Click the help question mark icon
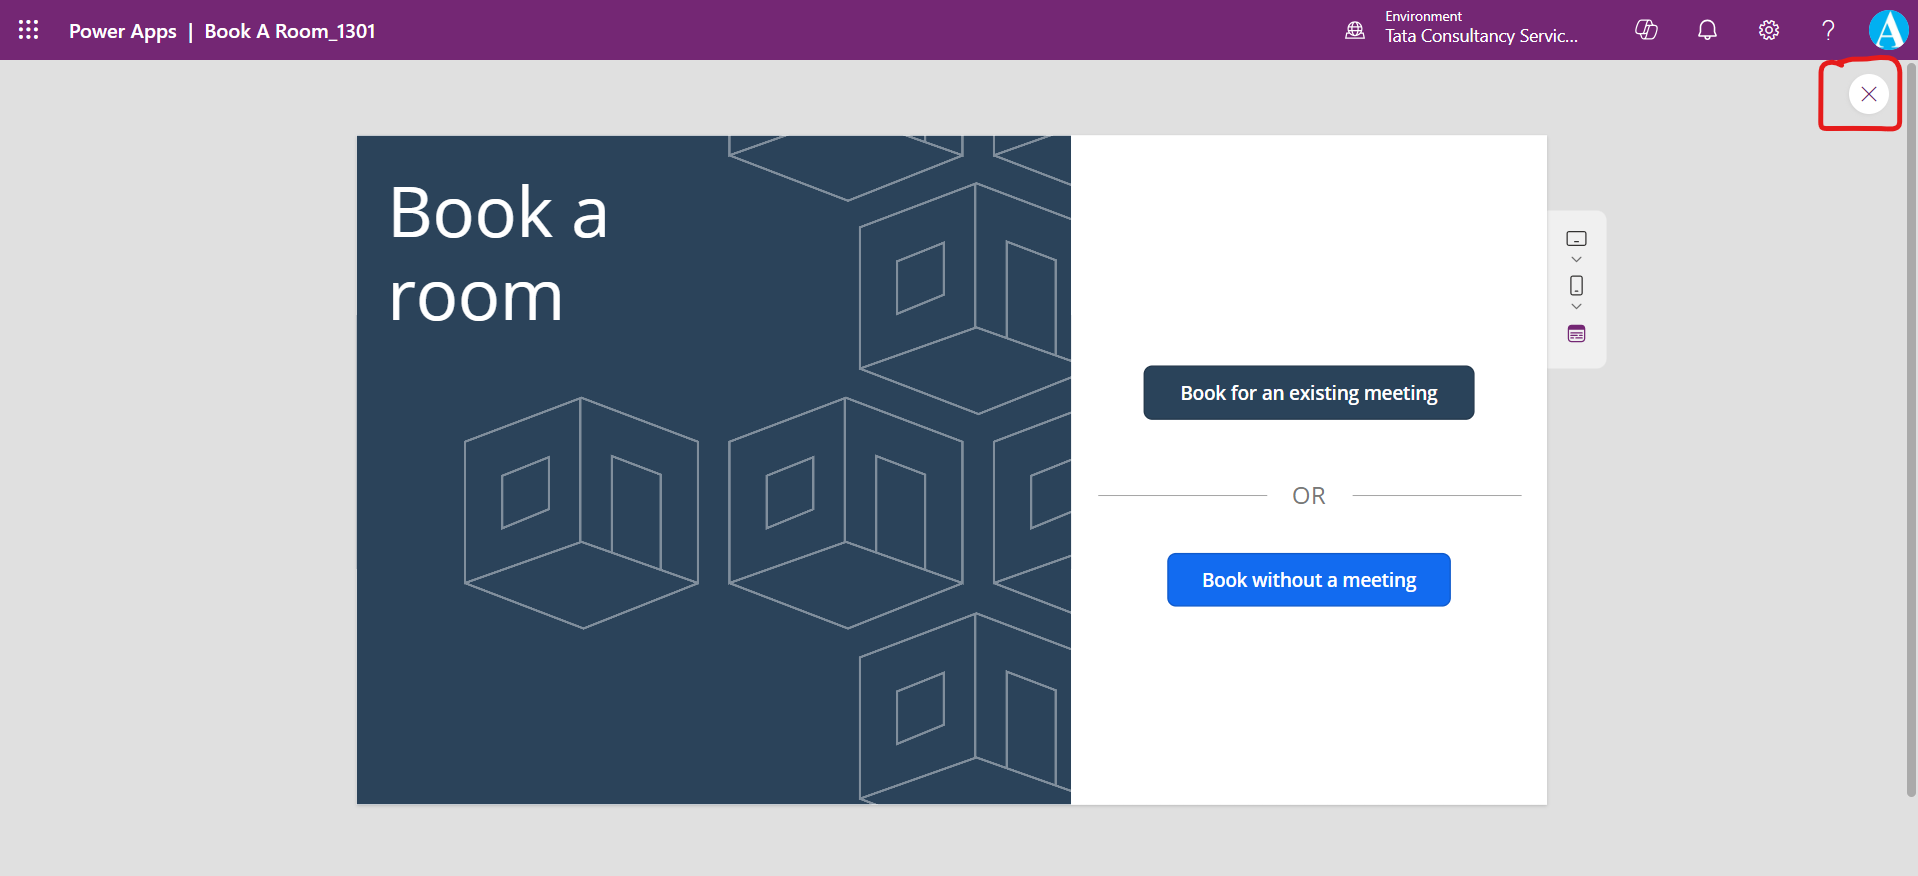 [x=1828, y=30]
